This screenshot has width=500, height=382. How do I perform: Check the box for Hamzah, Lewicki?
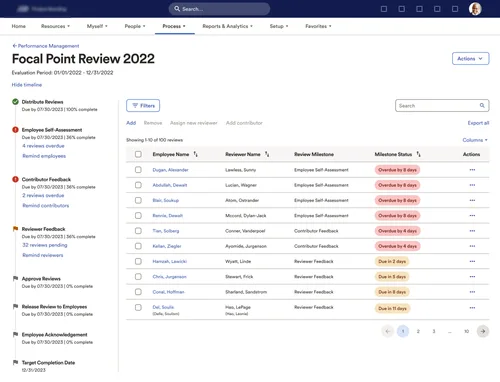(x=138, y=261)
